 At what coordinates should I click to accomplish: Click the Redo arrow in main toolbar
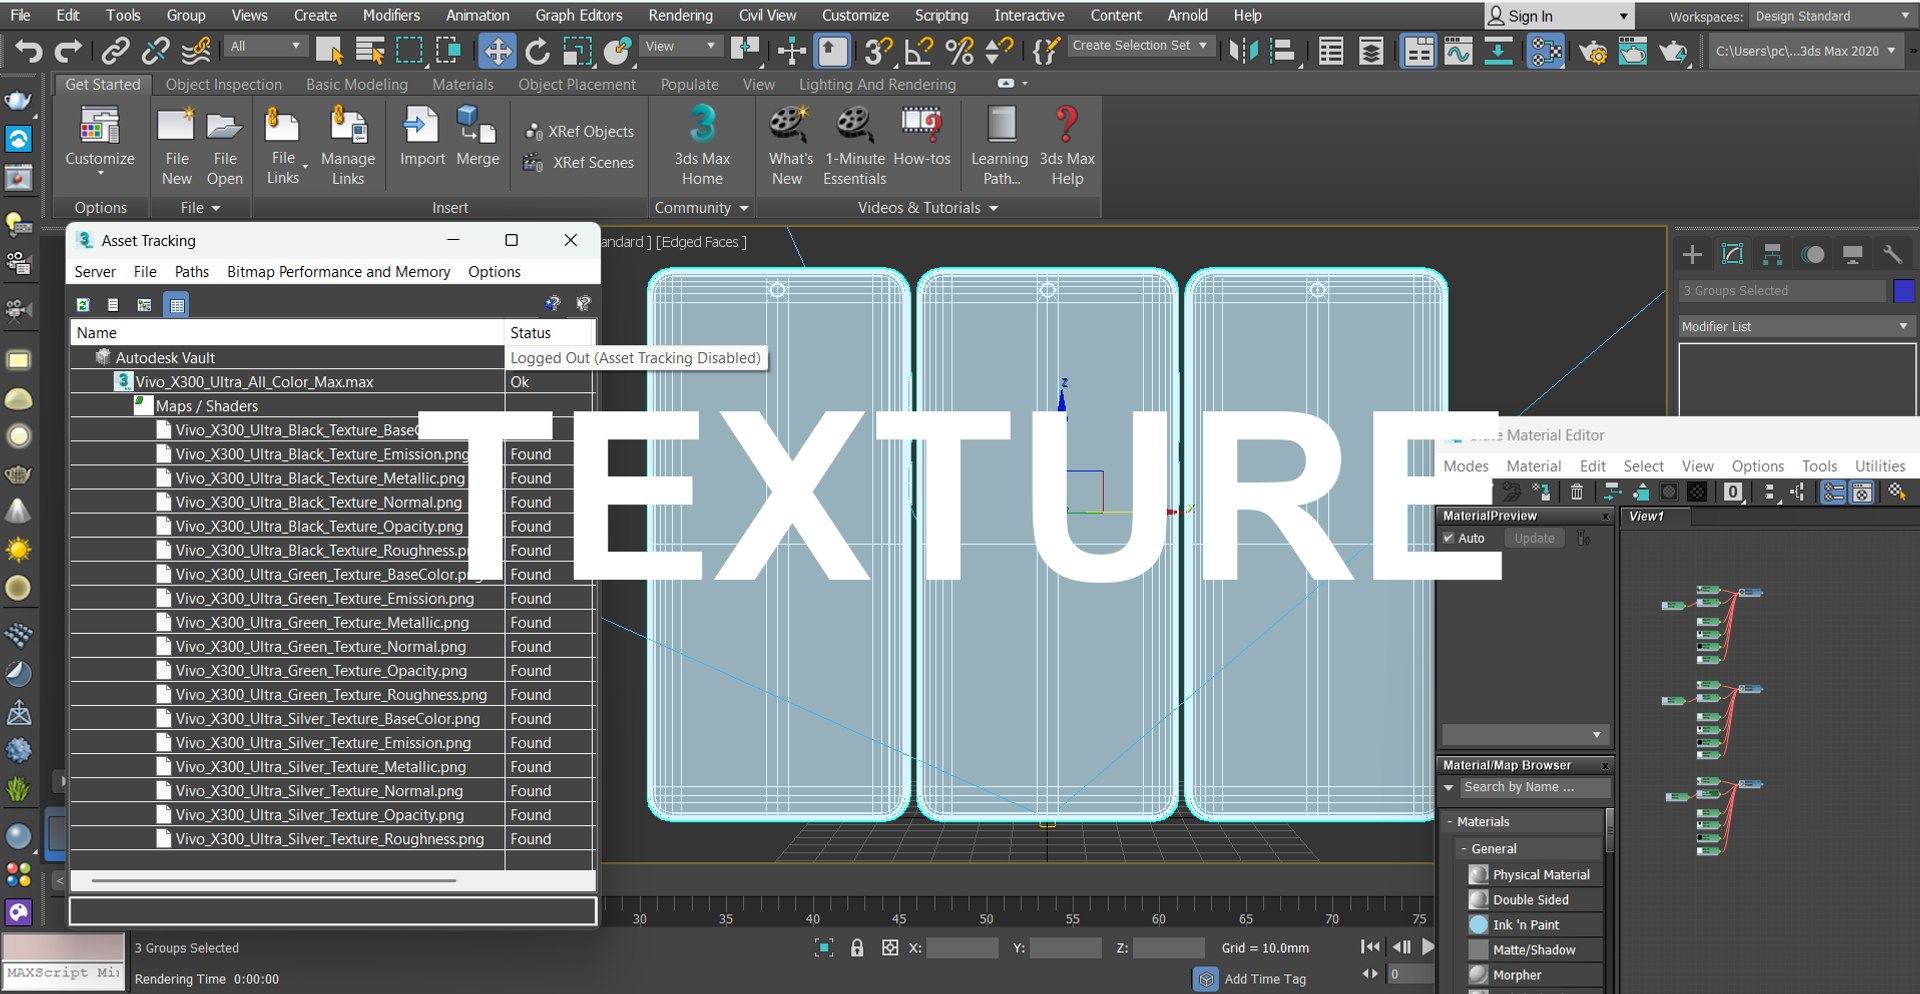[x=68, y=50]
